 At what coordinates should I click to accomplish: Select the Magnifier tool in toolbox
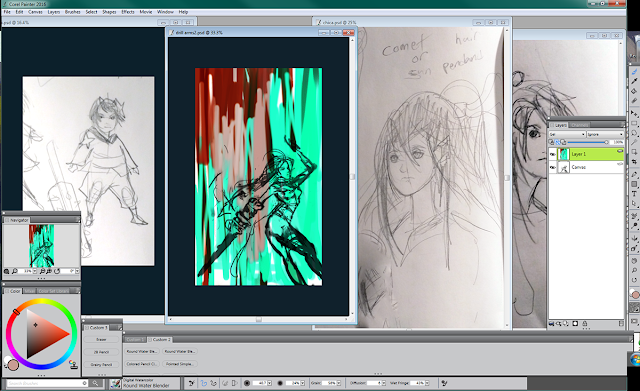634,270
